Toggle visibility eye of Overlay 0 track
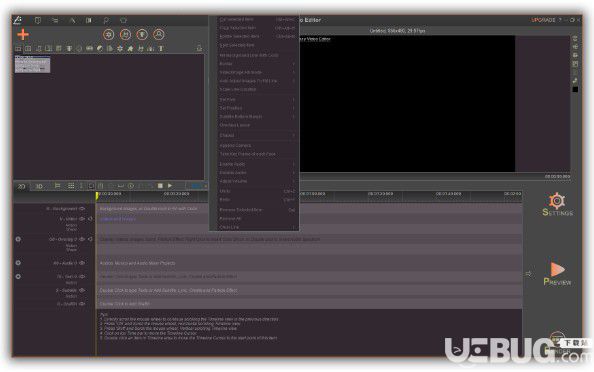 tap(82, 239)
